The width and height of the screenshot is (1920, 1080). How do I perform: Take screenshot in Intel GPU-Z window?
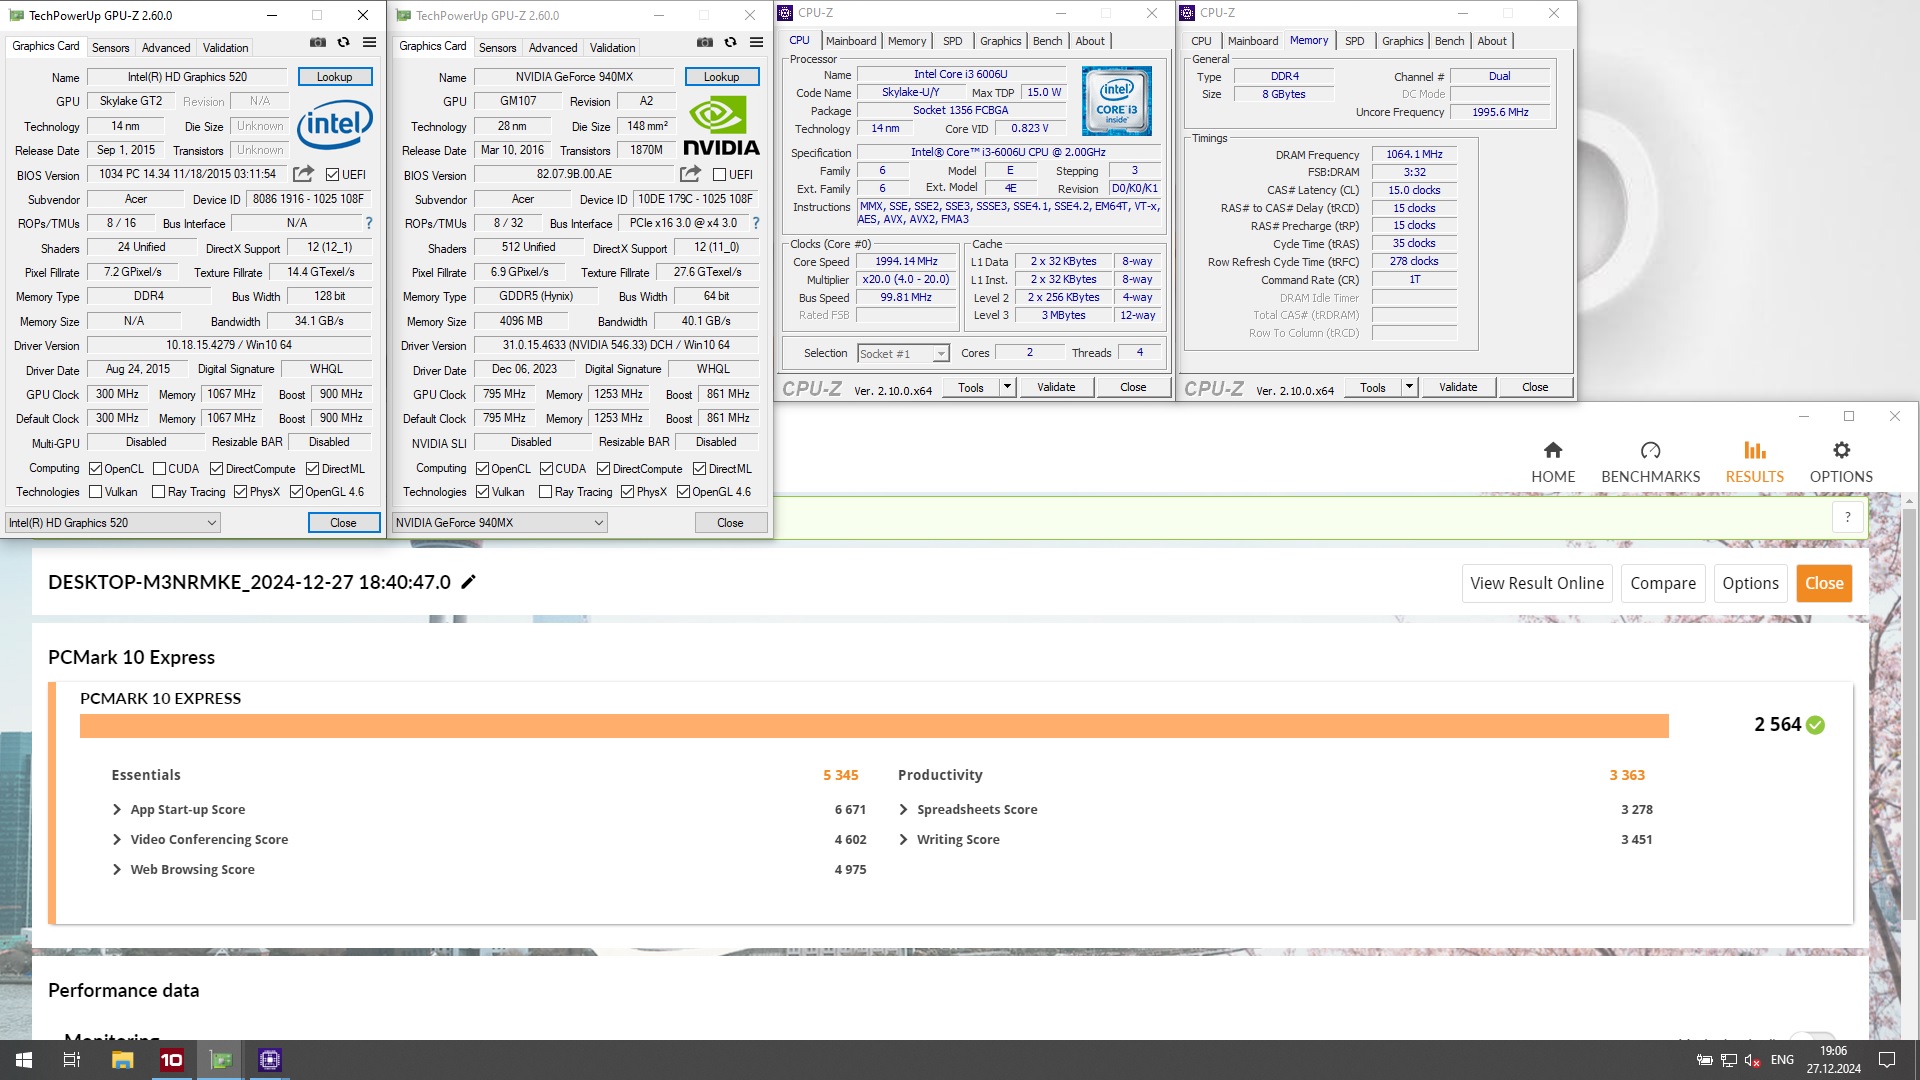tap(317, 42)
